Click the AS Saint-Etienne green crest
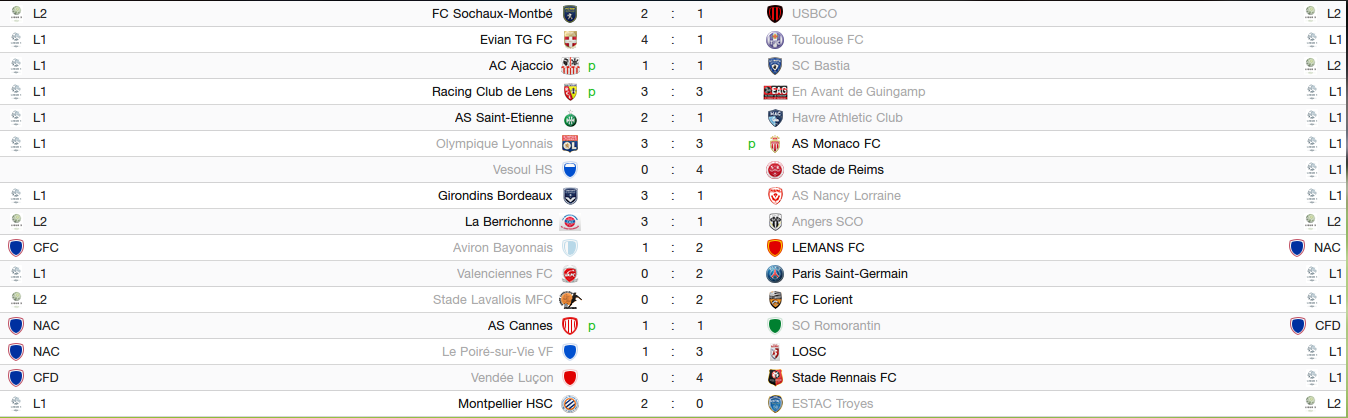The width and height of the screenshot is (1348, 418). 570,118
